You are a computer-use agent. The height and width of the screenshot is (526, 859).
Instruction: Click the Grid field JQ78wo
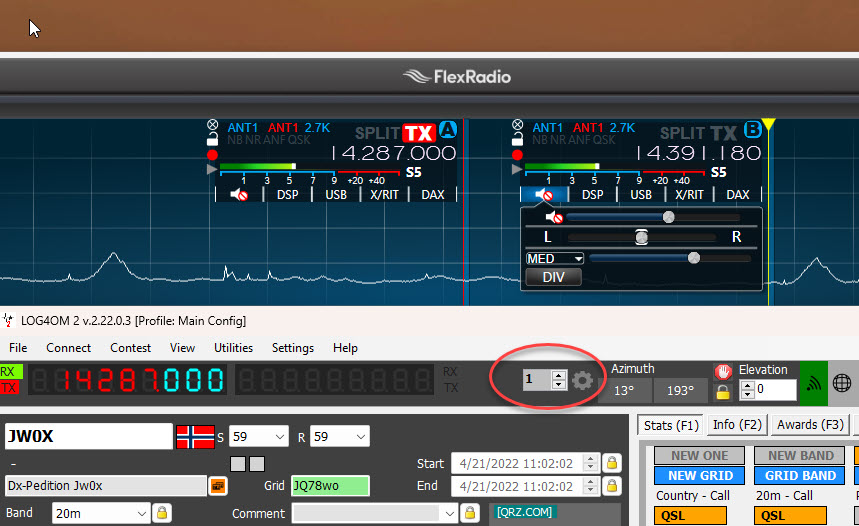[x=330, y=486]
